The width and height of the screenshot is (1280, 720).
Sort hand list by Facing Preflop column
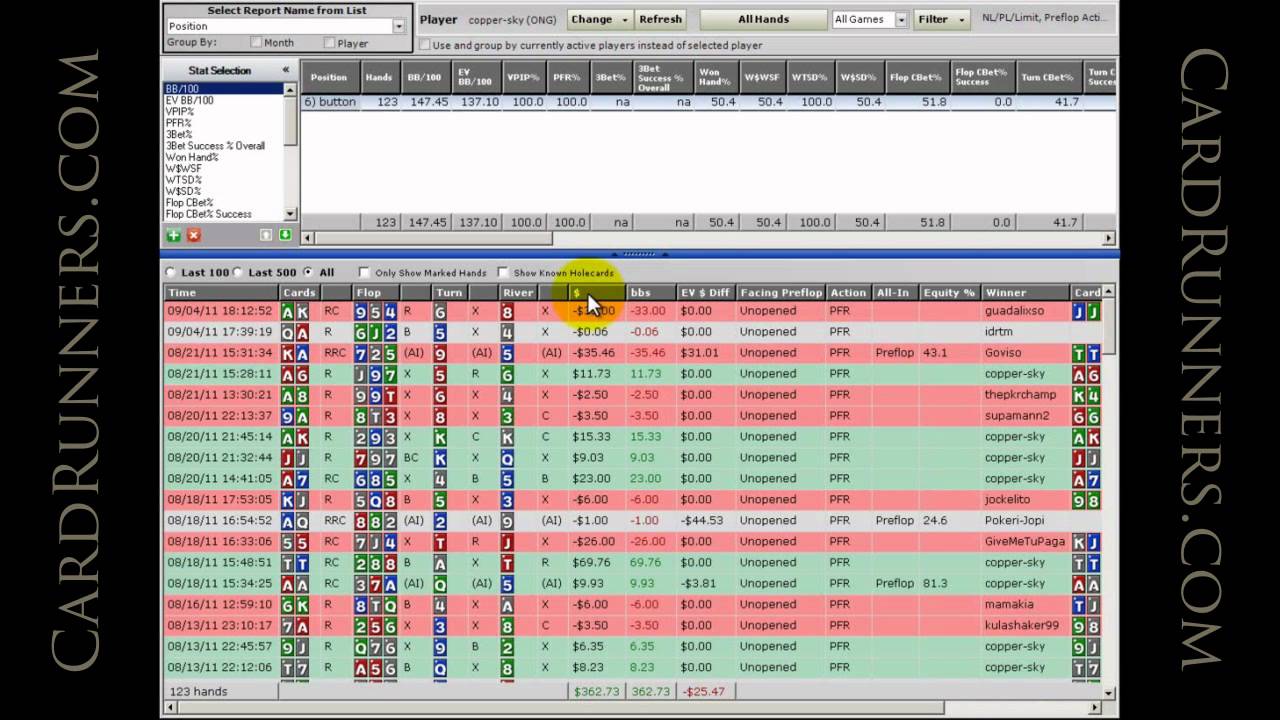click(x=780, y=293)
